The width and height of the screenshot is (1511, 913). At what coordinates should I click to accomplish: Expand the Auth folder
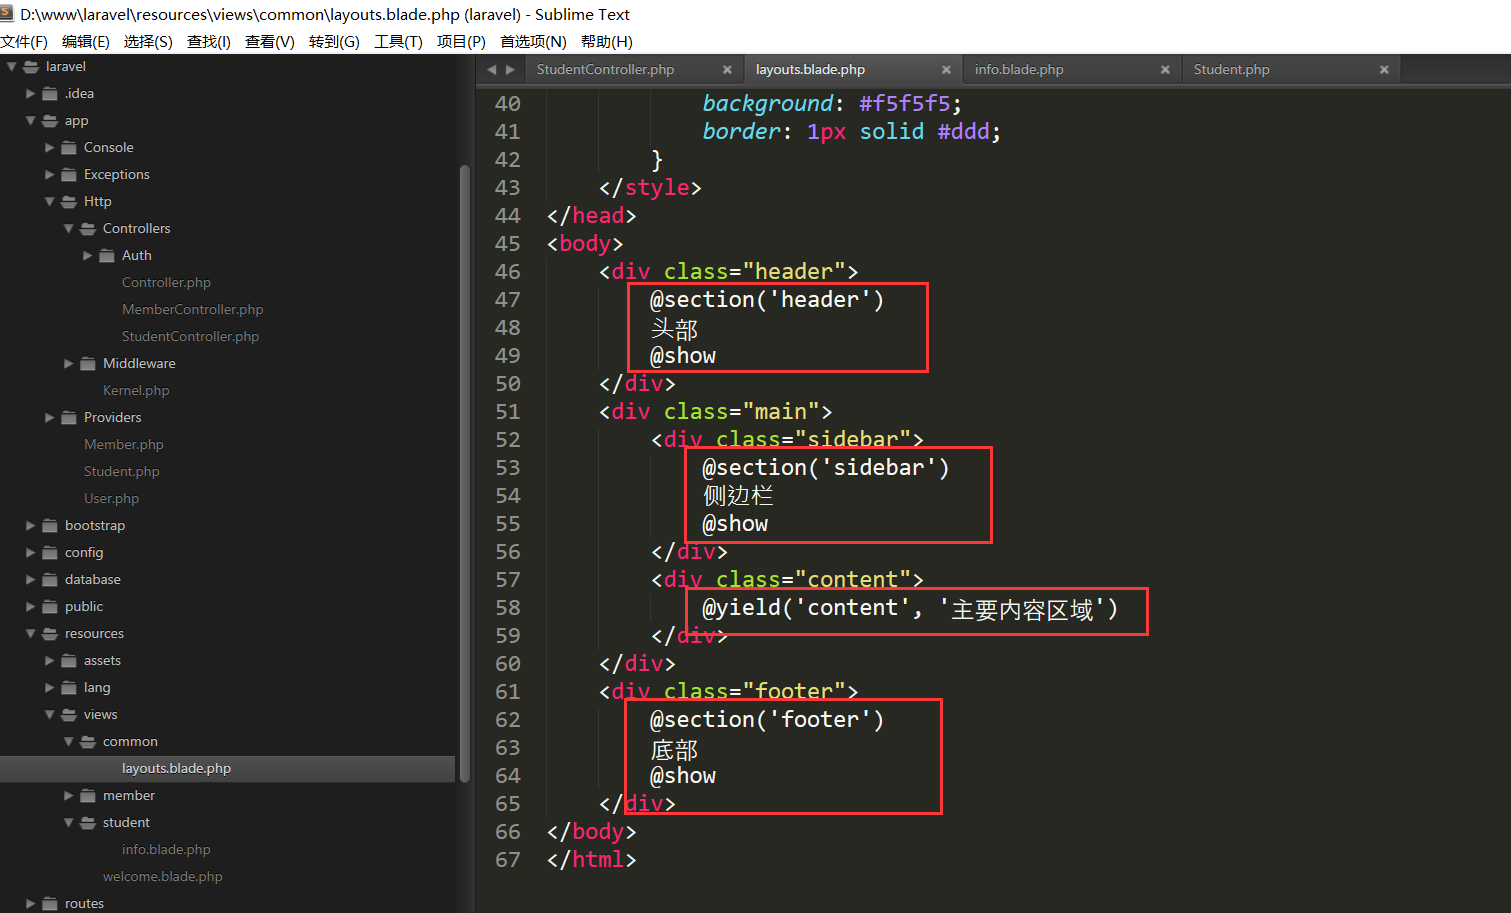pyautogui.click(x=87, y=255)
